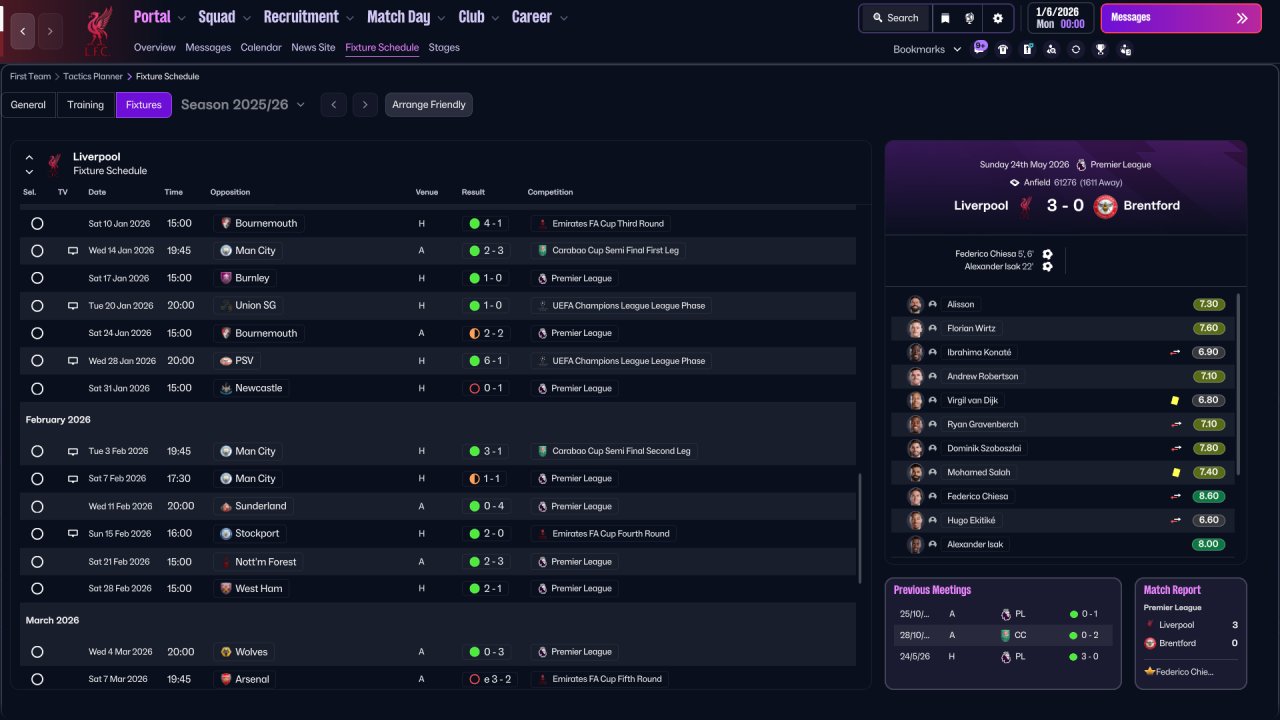Click the Liverpool club crest in header
This screenshot has height=720, width=1280.
(x=97, y=30)
